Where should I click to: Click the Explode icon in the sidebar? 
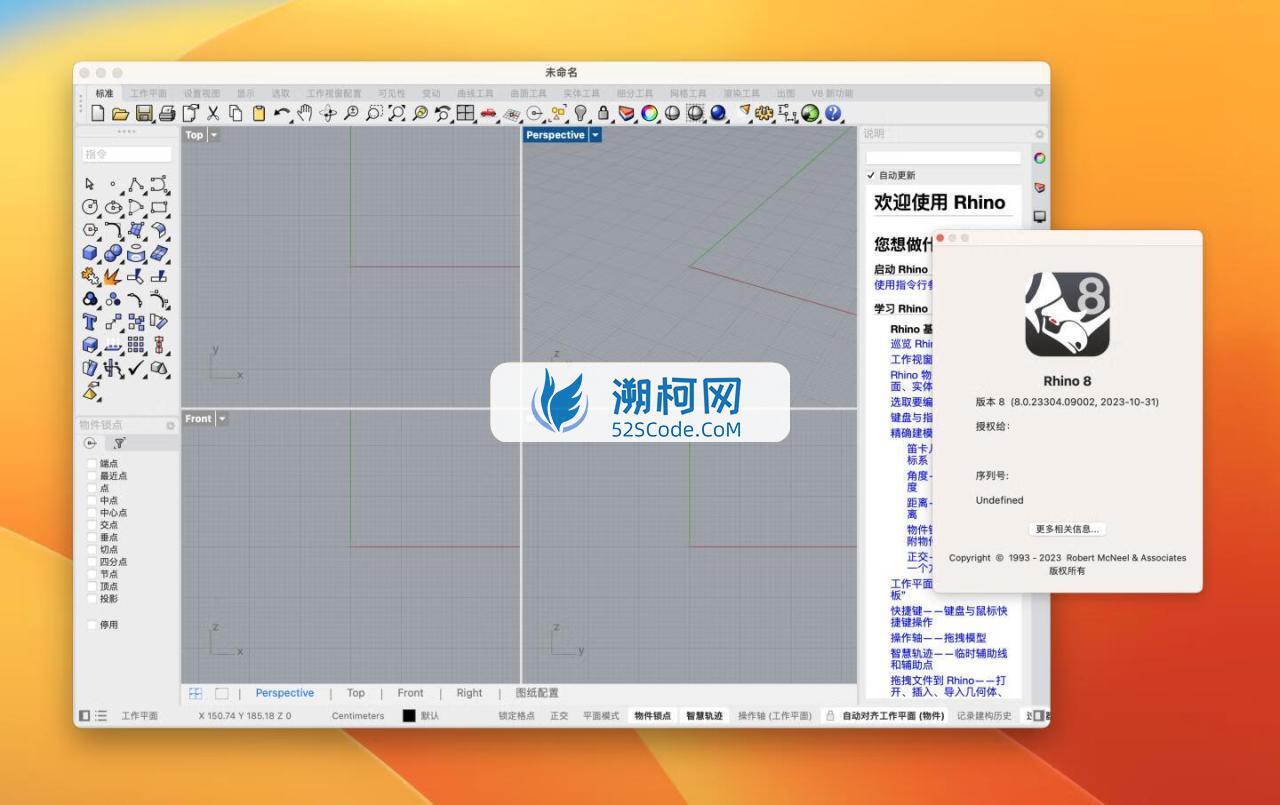tap(113, 277)
